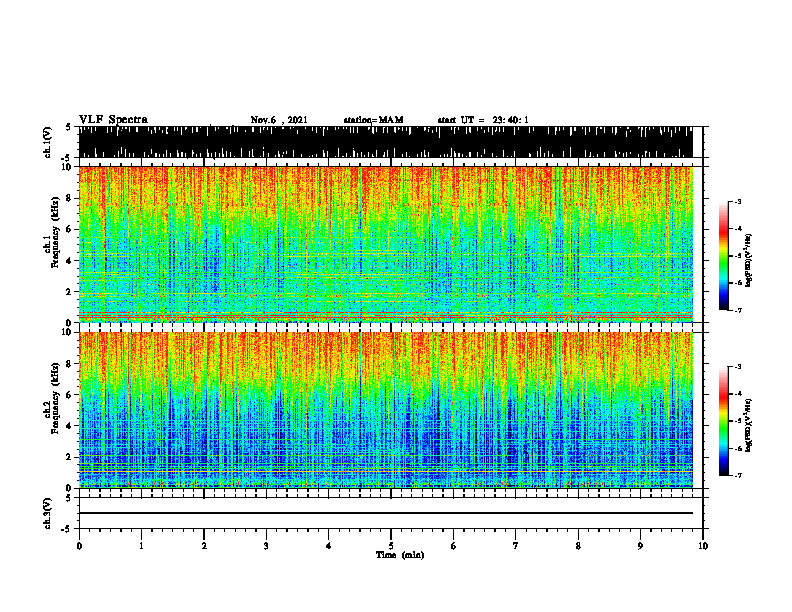Select the ch.1 colorbar log(PSD) unit label
Viewport: 792px width, 612px height.
click(749, 260)
